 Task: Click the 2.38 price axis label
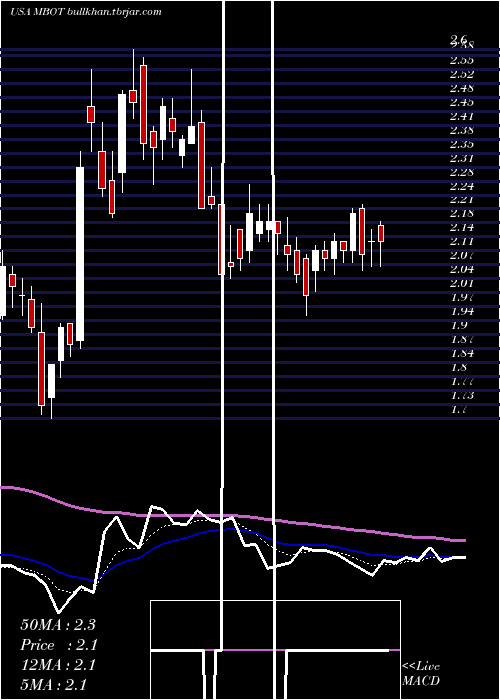pos(462,130)
